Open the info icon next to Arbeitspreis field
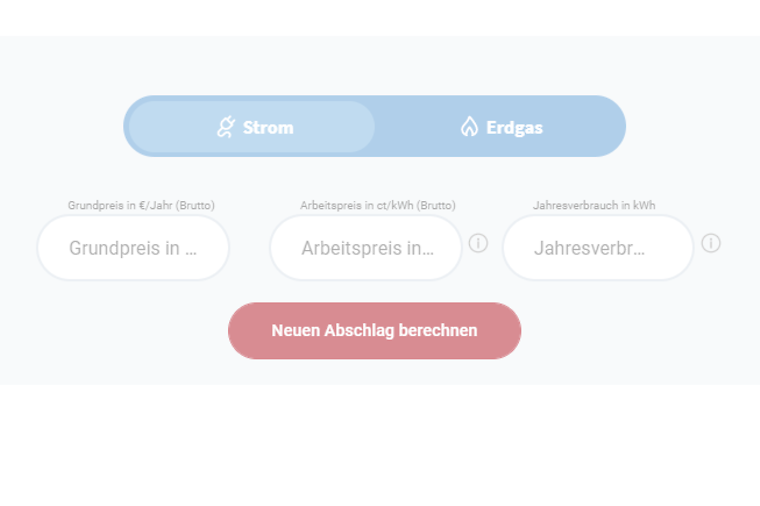 [478, 243]
